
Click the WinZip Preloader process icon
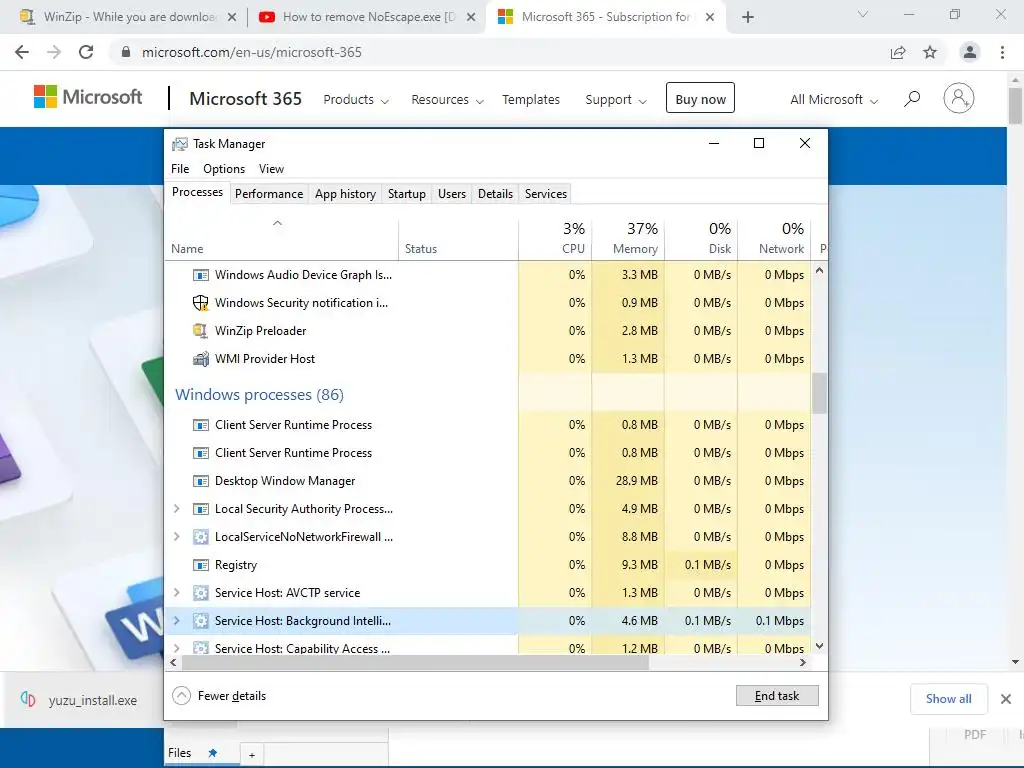(x=200, y=330)
